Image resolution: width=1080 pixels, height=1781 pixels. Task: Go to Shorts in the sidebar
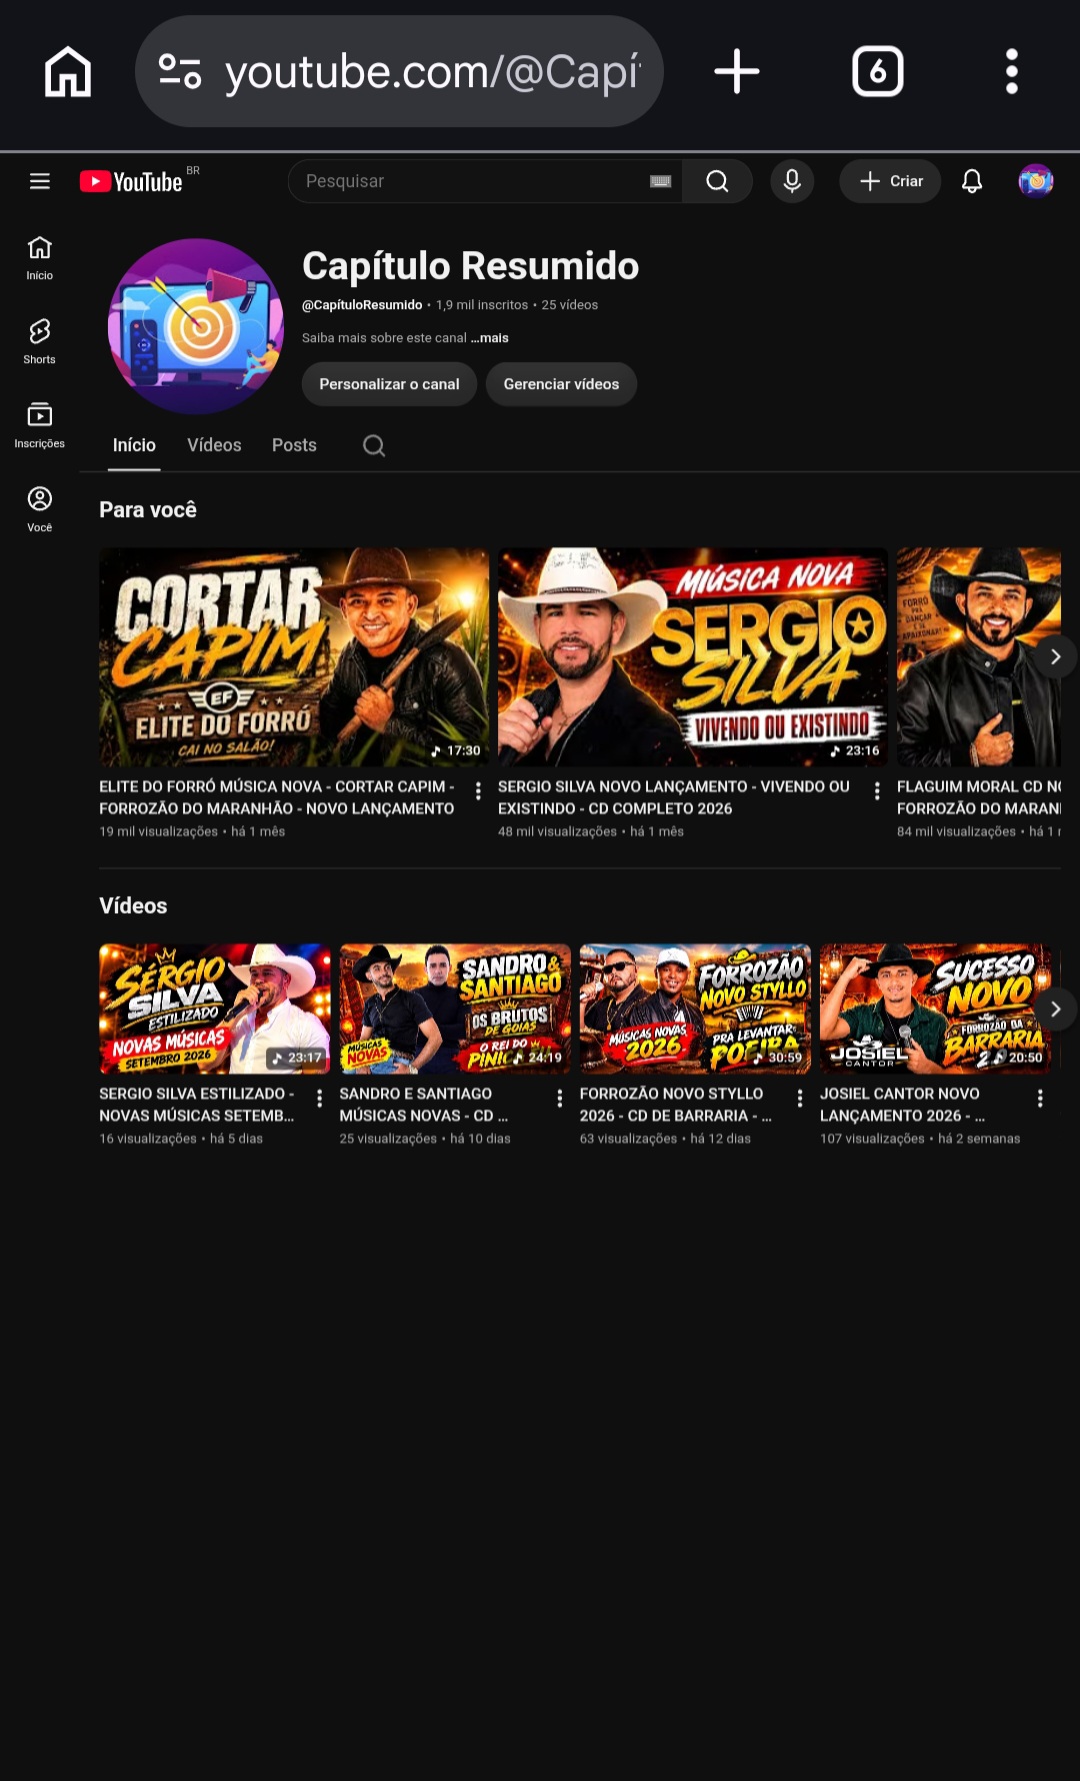coord(40,341)
